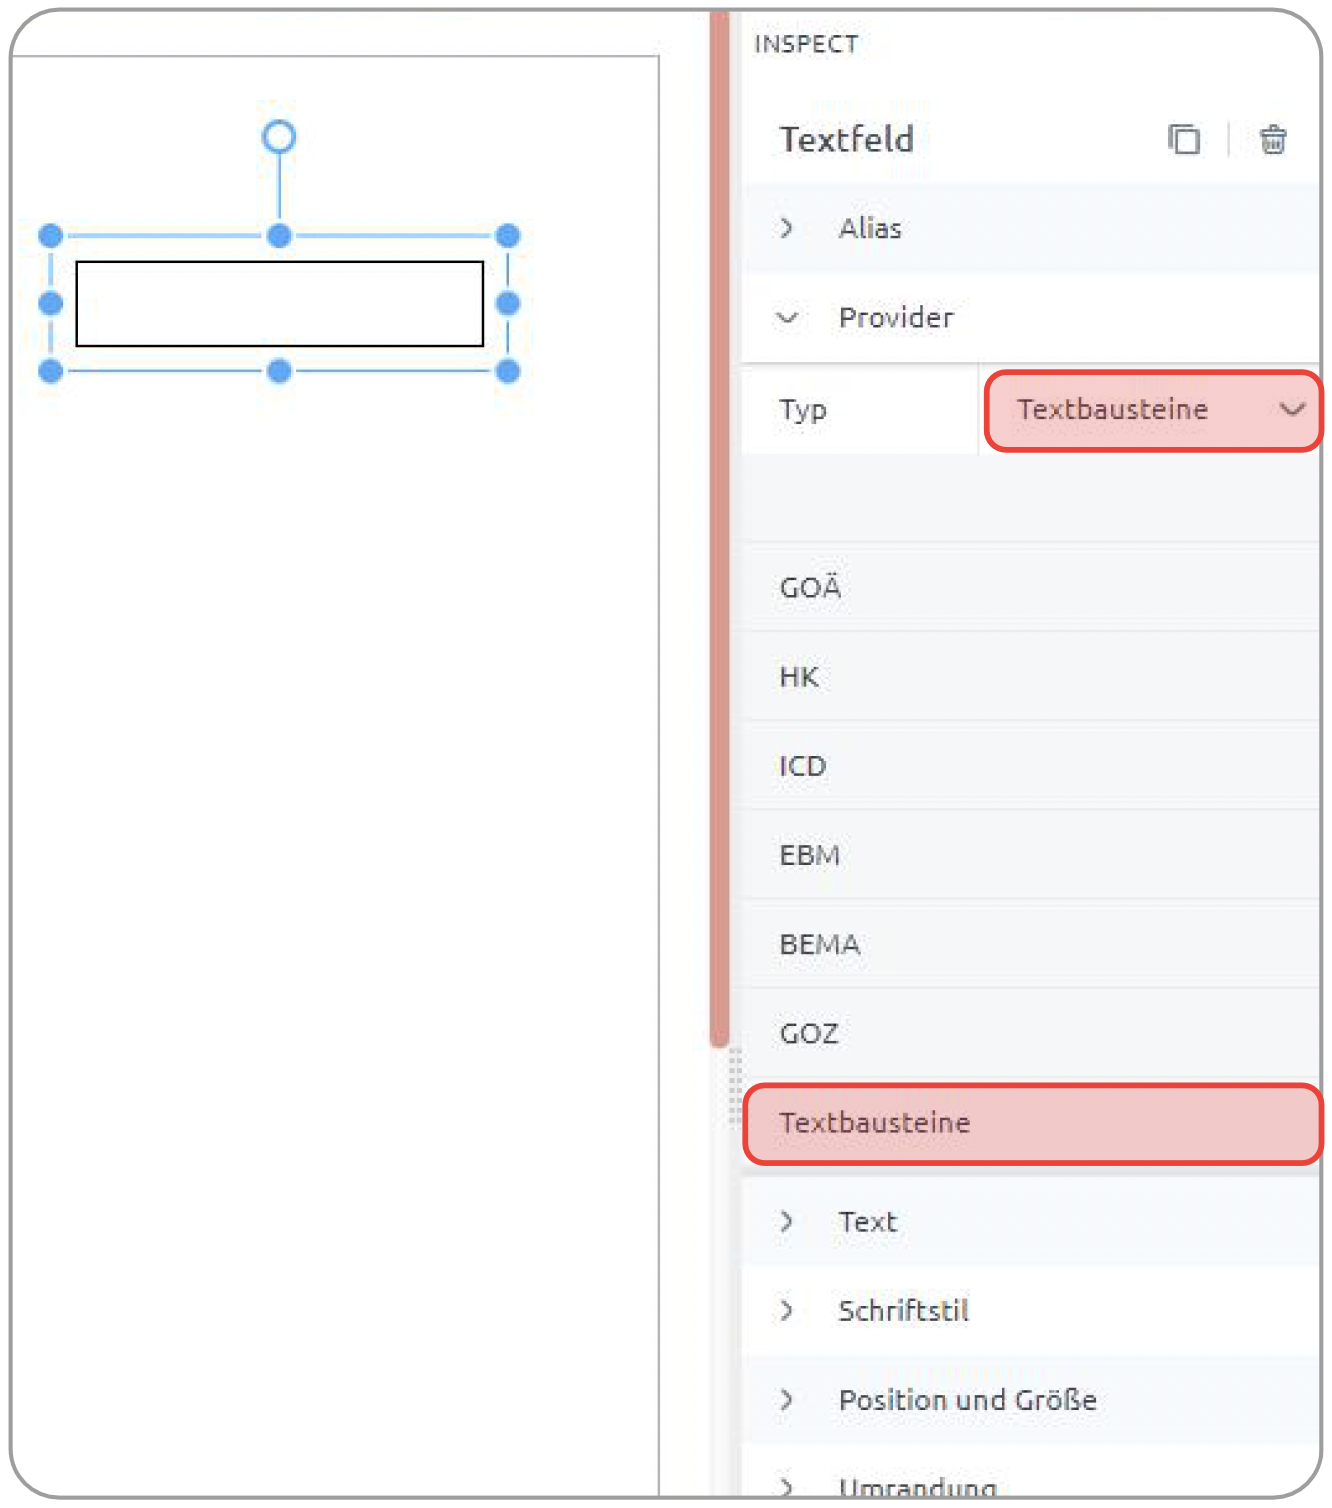
Task: Click inside the text field on canvas
Action: click(x=280, y=304)
